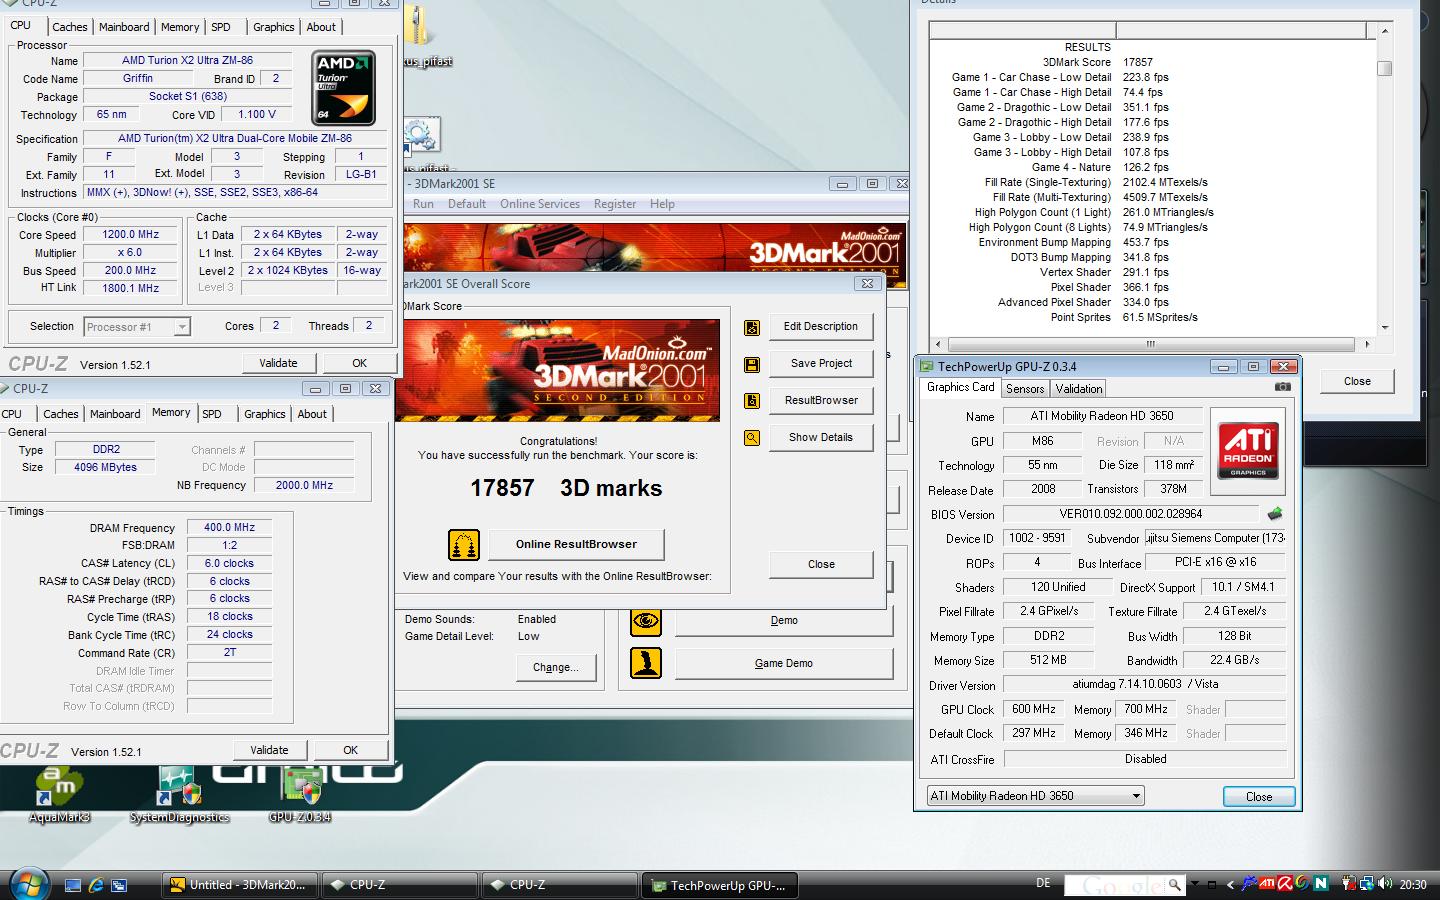Click the GPU-Z screenshot camera icon
The width and height of the screenshot is (1440, 900).
1283,387
